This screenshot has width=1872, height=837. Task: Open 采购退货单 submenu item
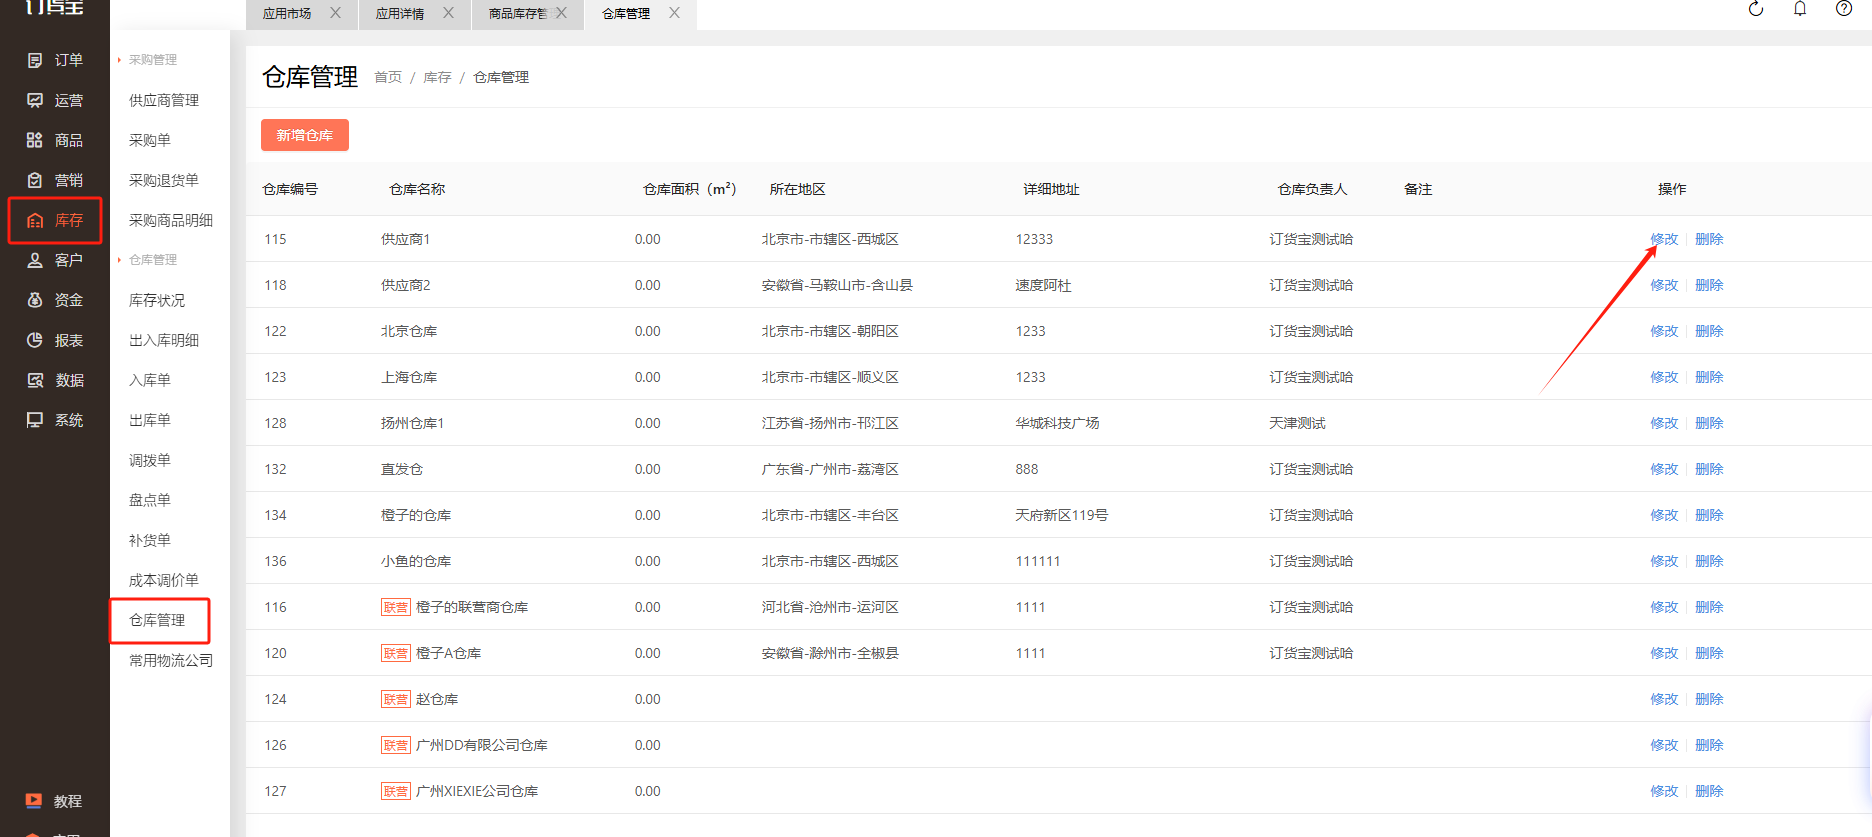[164, 180]
